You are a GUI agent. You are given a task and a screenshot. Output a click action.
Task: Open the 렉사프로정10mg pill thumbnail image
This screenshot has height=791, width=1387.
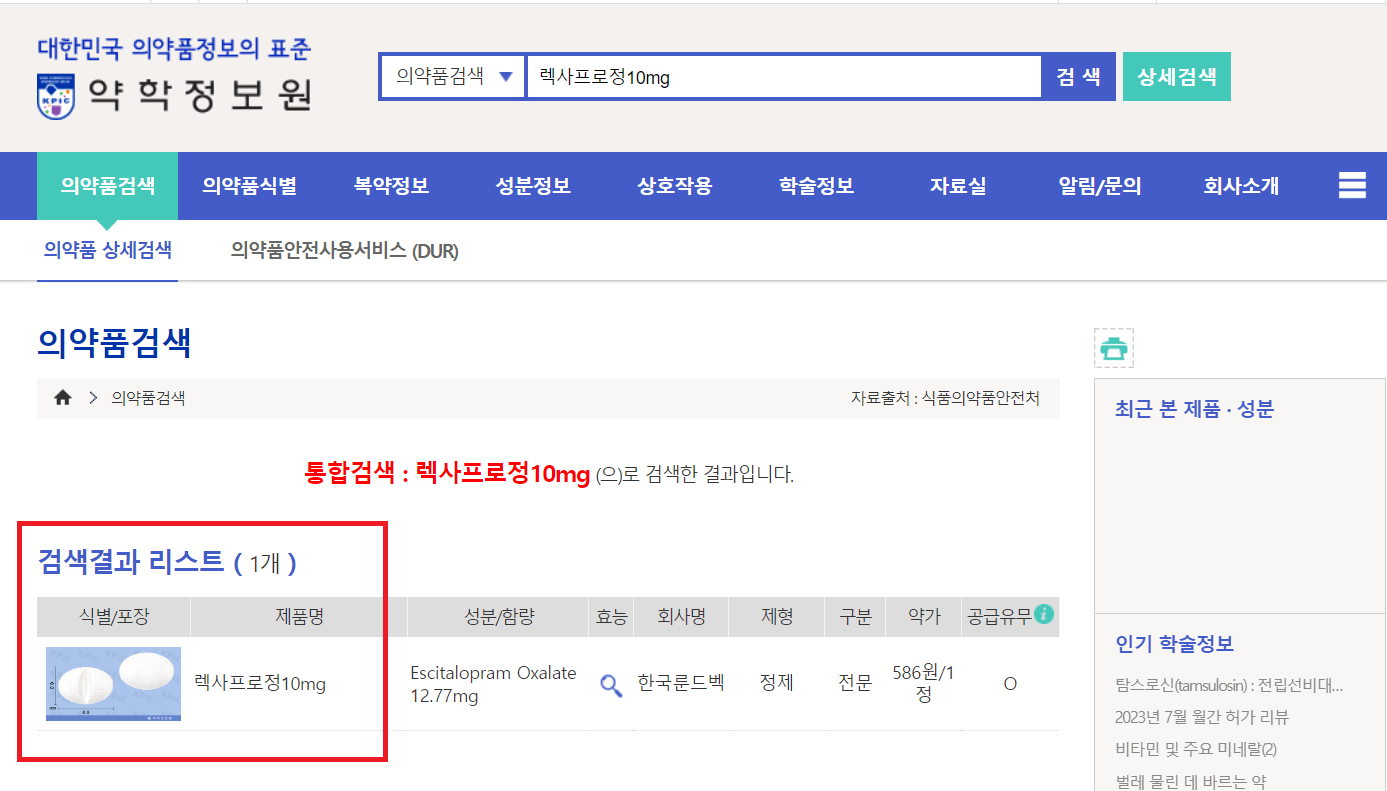[113, 684]
